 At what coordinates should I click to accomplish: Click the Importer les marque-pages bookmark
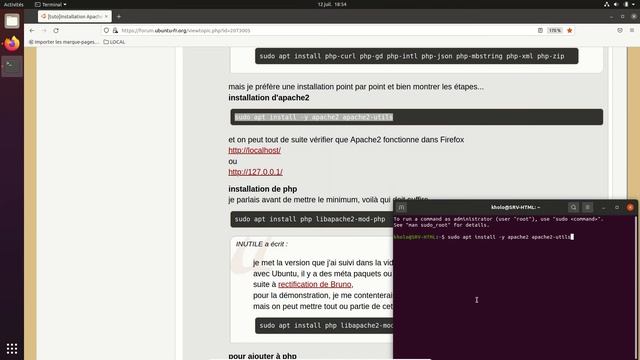[64, 42]
